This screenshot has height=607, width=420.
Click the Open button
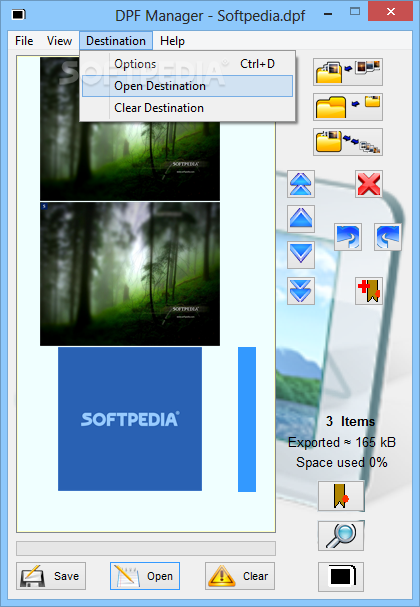145,576
